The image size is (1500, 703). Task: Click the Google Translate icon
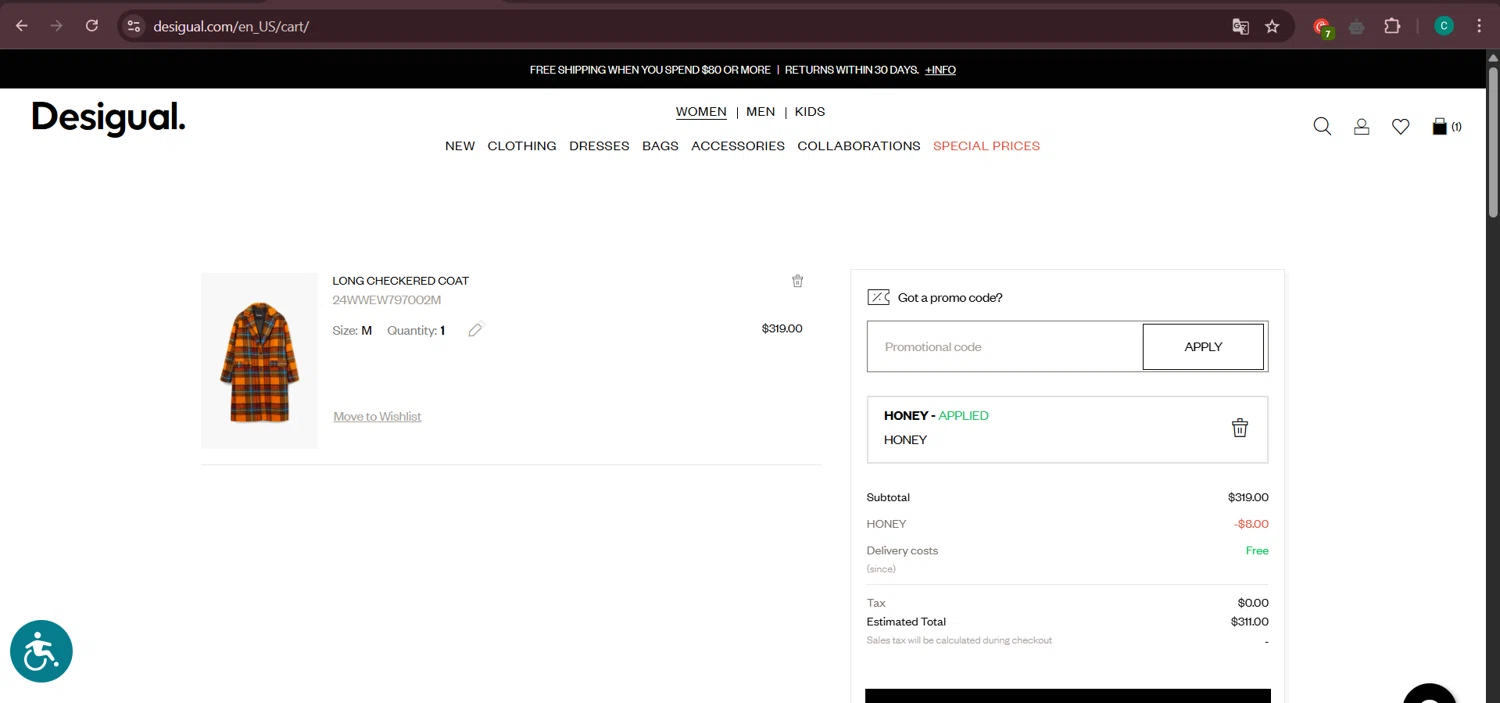tap(1240, 26)
